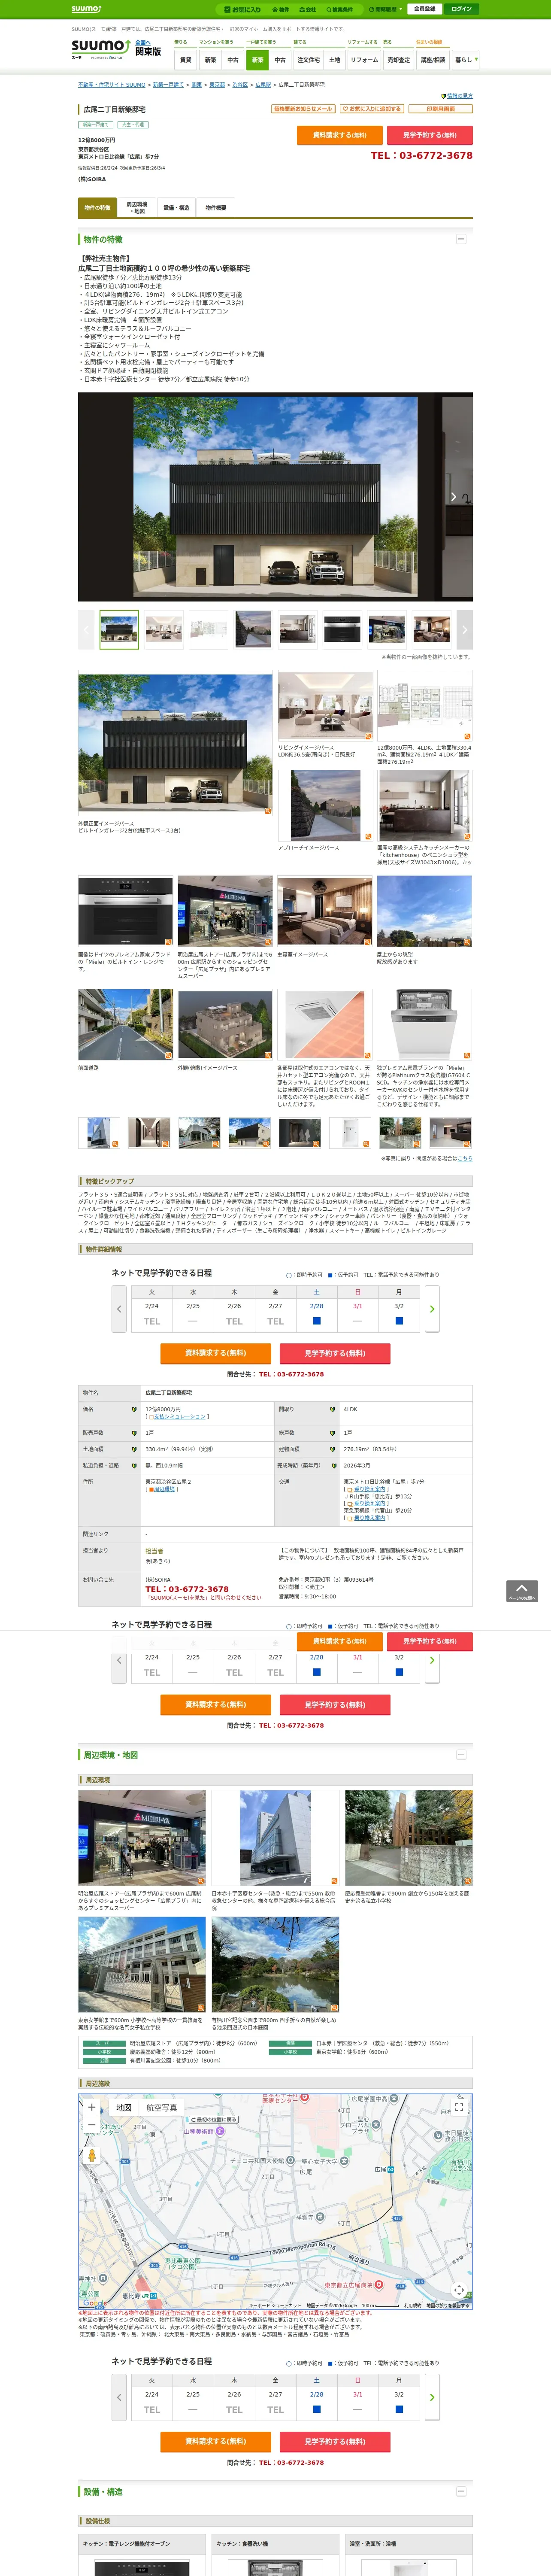Image resolution: width=551 pixels, height=2576 pixels.
Task: Collapse the 物件の特徴 section toggle
Action: 461,239
